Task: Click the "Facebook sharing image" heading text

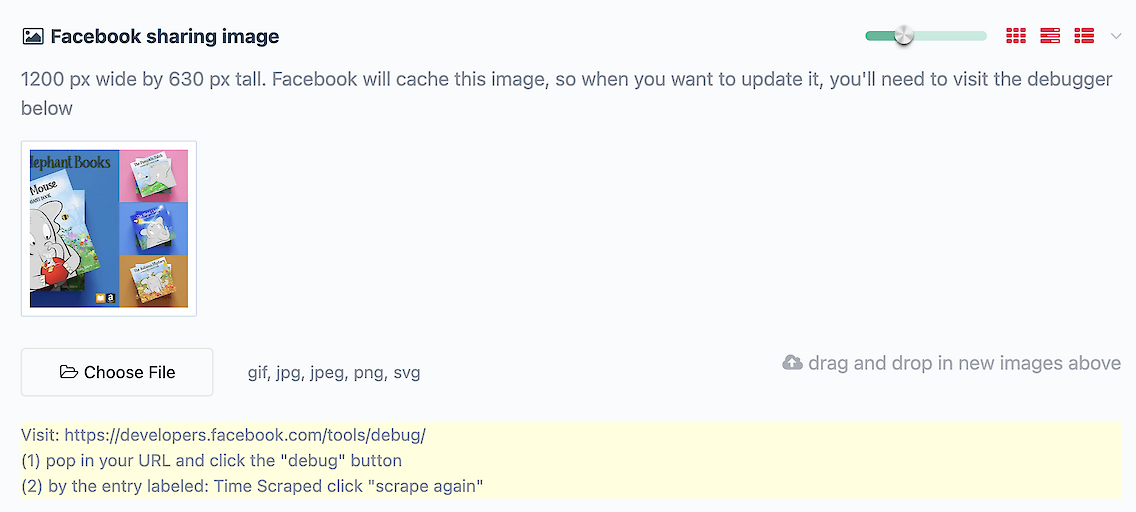Action: pos(165,37)
